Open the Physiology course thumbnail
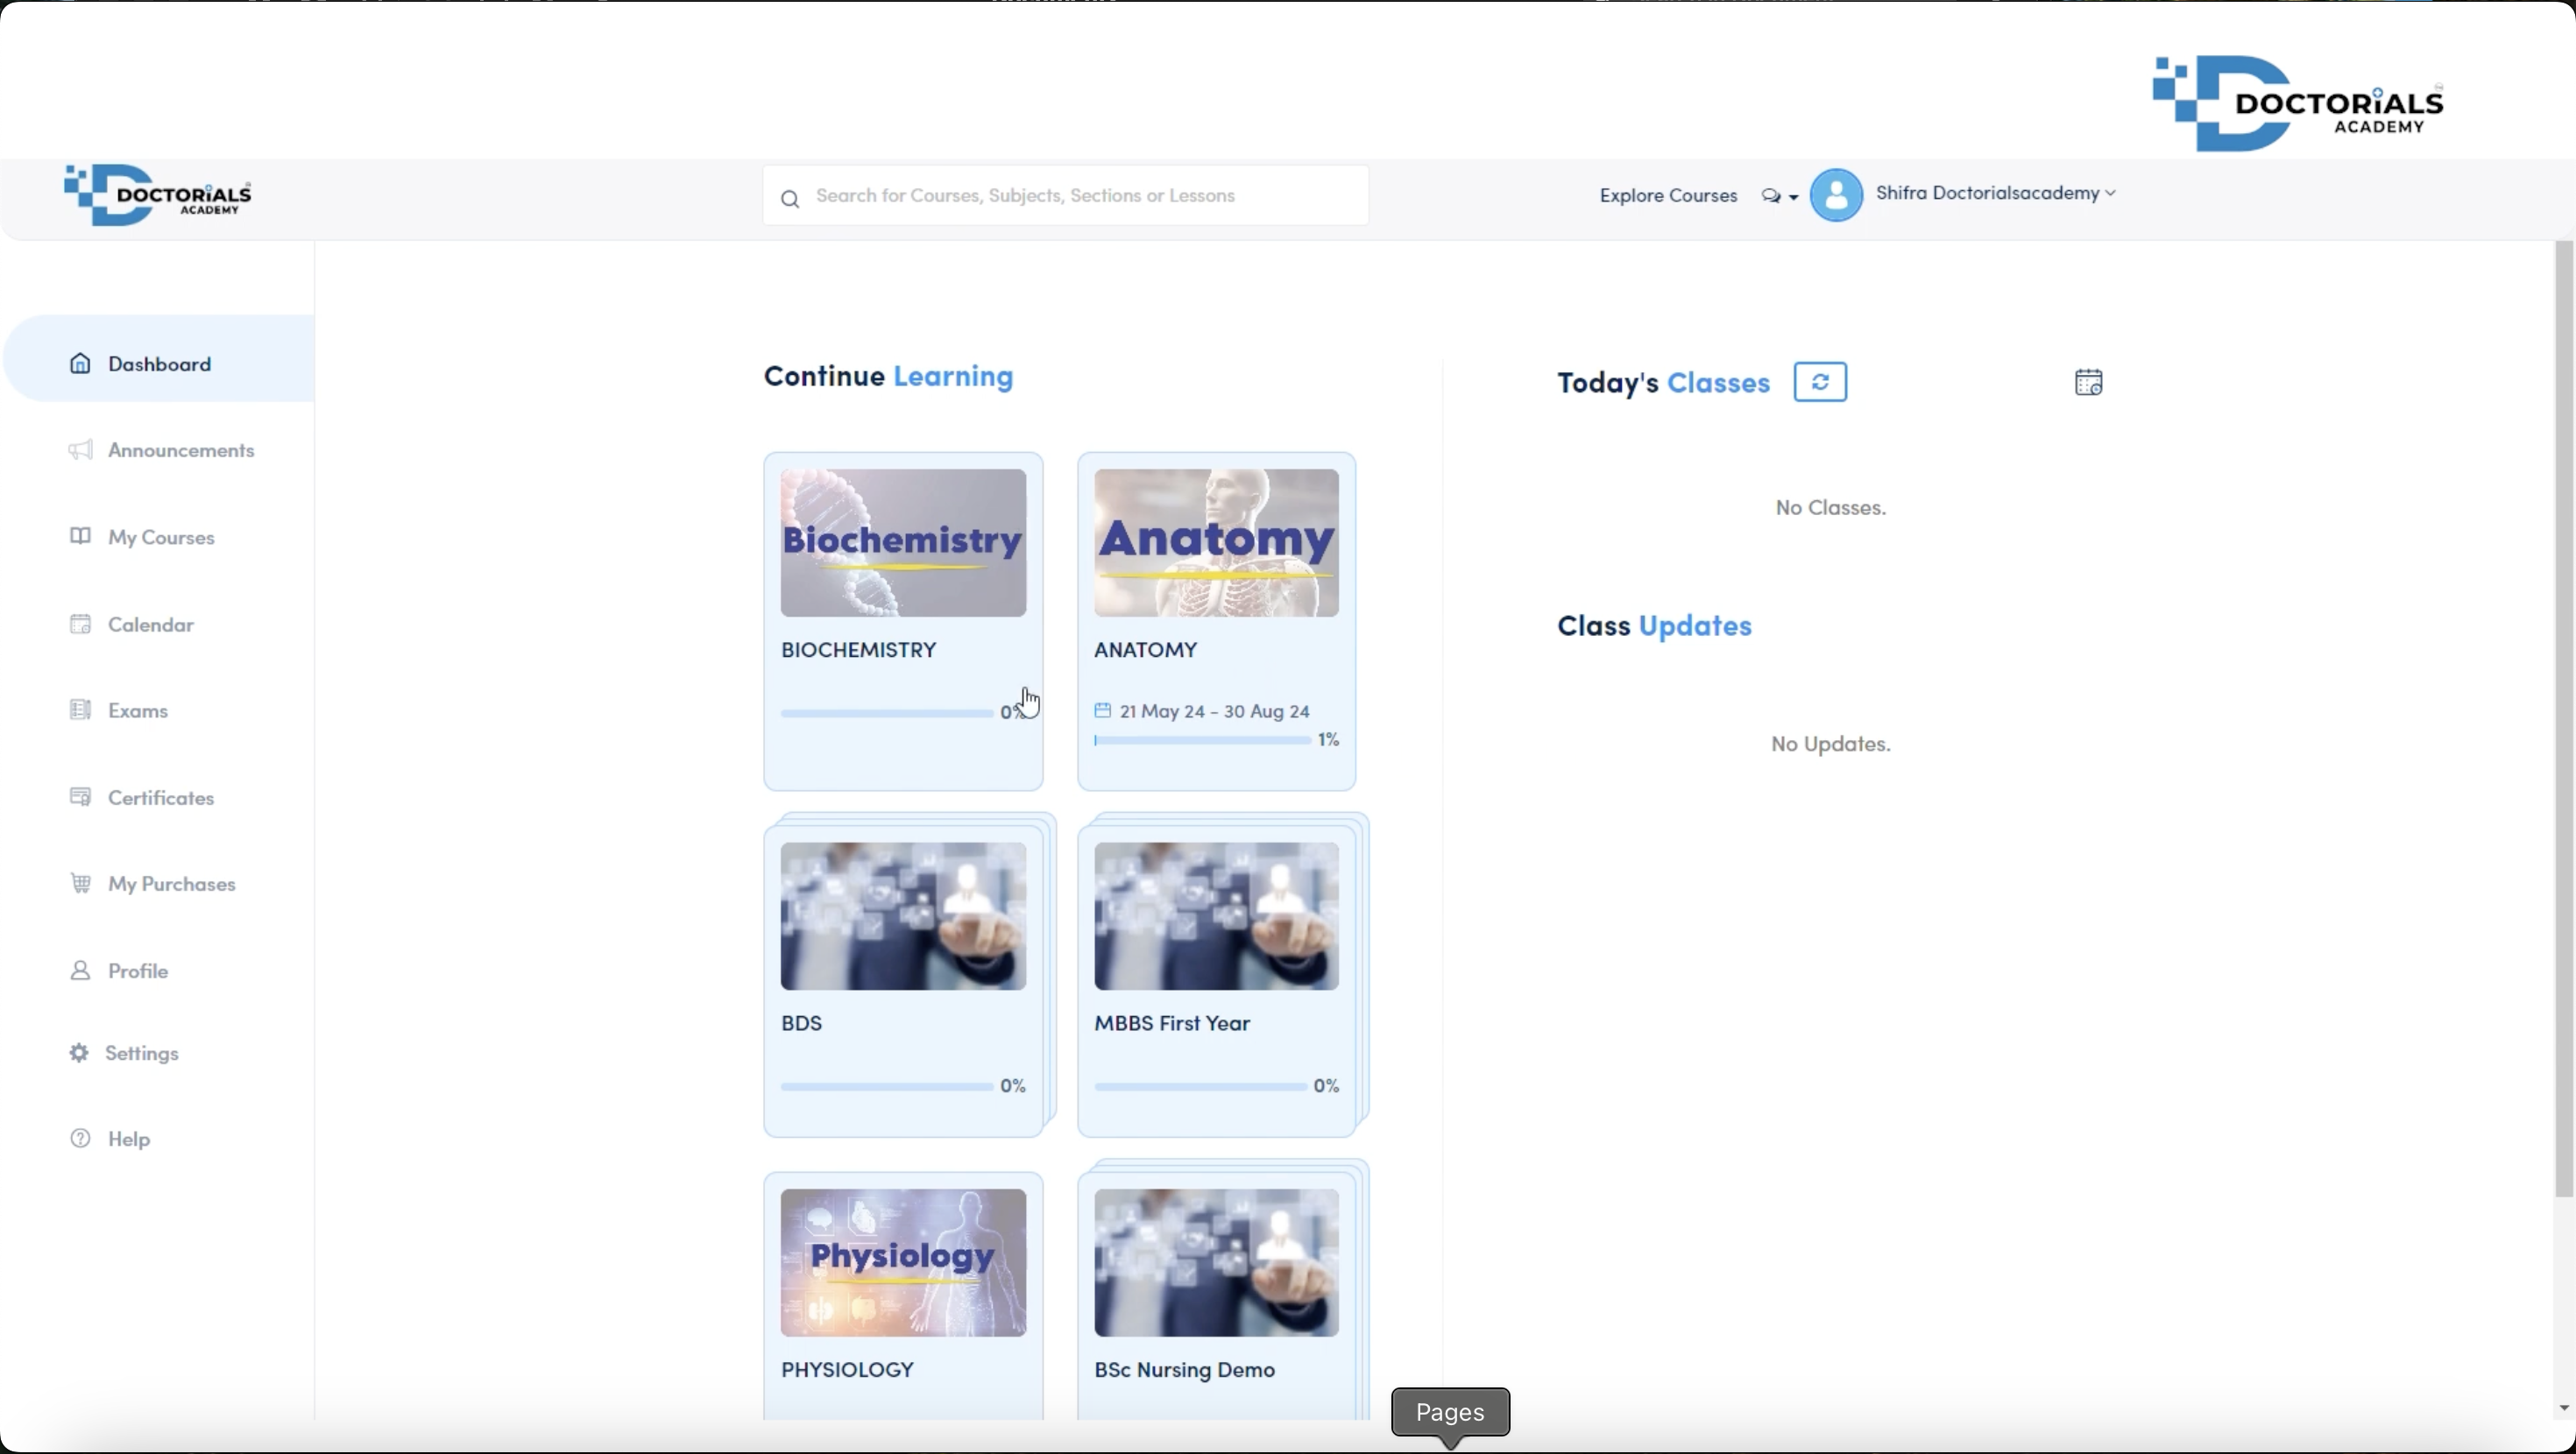 [x=903, y=1263]
